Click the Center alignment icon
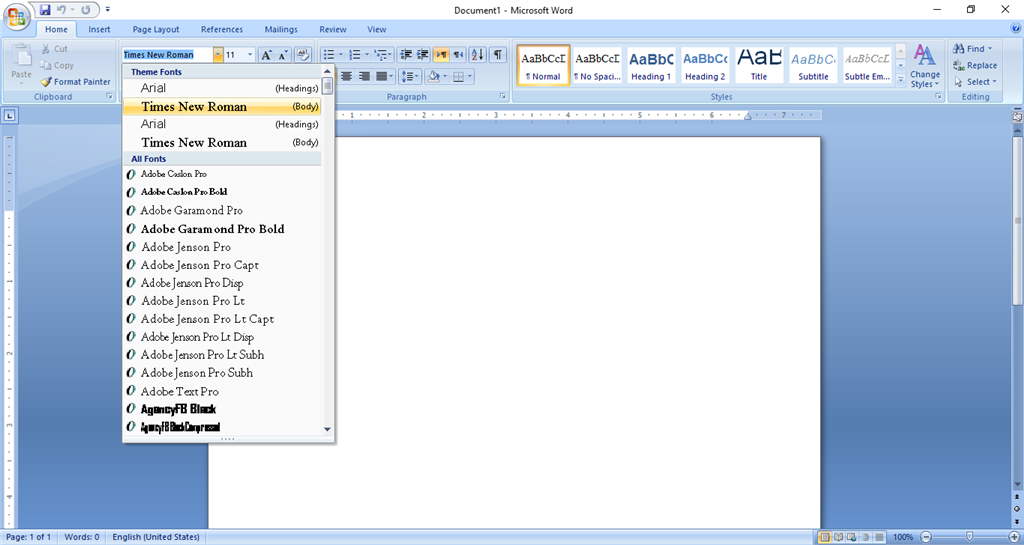Viewport: 1024px width, 545px height. (347, 76)
